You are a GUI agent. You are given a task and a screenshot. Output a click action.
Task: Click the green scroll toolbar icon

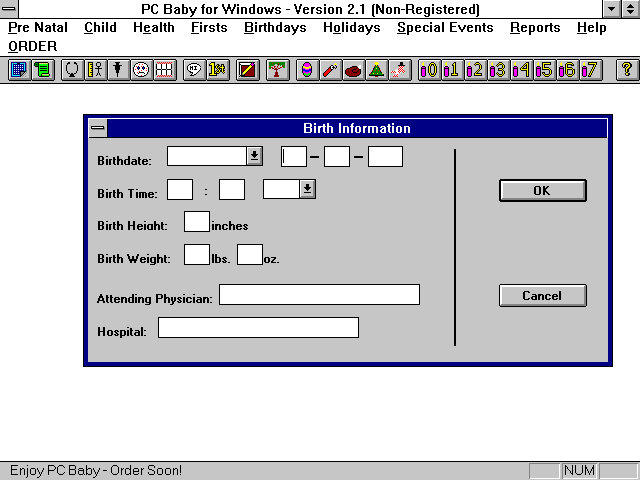(42, 70)
